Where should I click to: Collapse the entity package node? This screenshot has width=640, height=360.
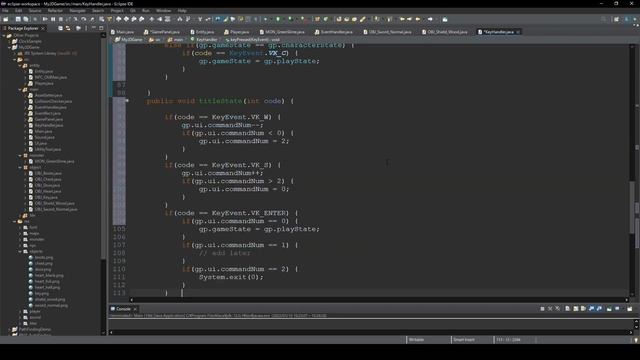pyautogui.click(x=20, y=65)
